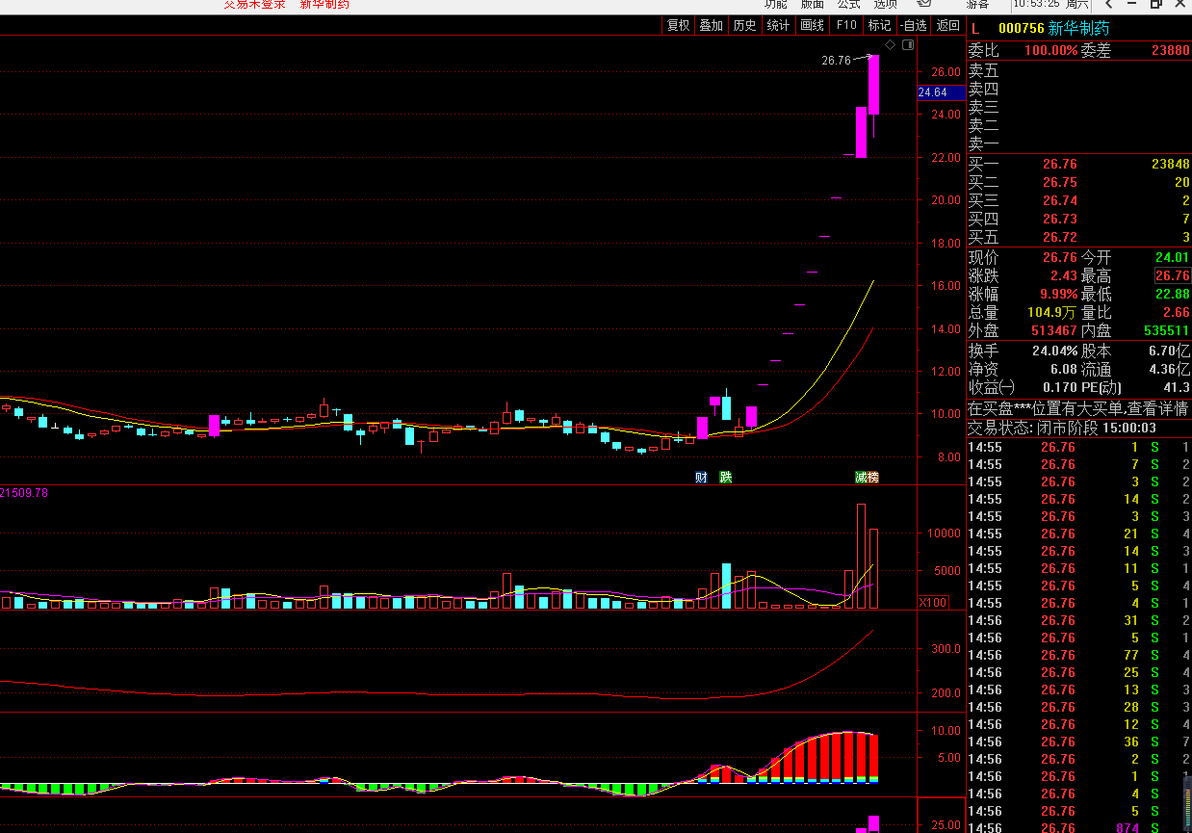Click the 卖五 ask row label
Viewport: 1192px width, 833px height.
tap(983, 71)
